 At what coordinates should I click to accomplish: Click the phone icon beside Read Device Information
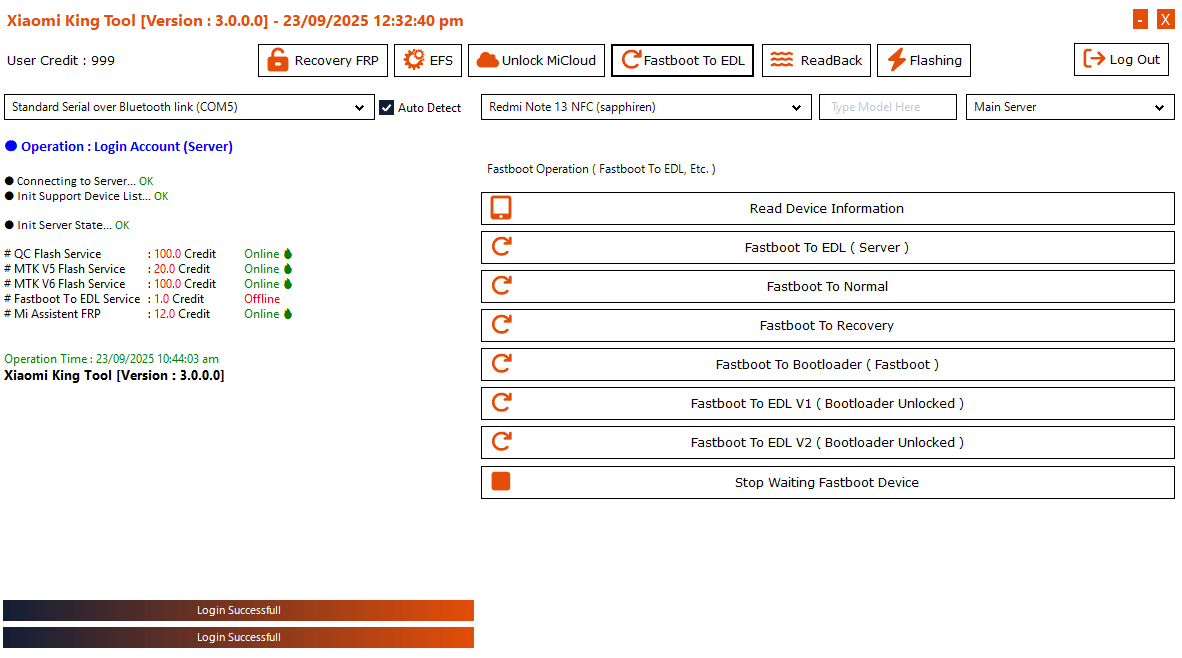501,207
